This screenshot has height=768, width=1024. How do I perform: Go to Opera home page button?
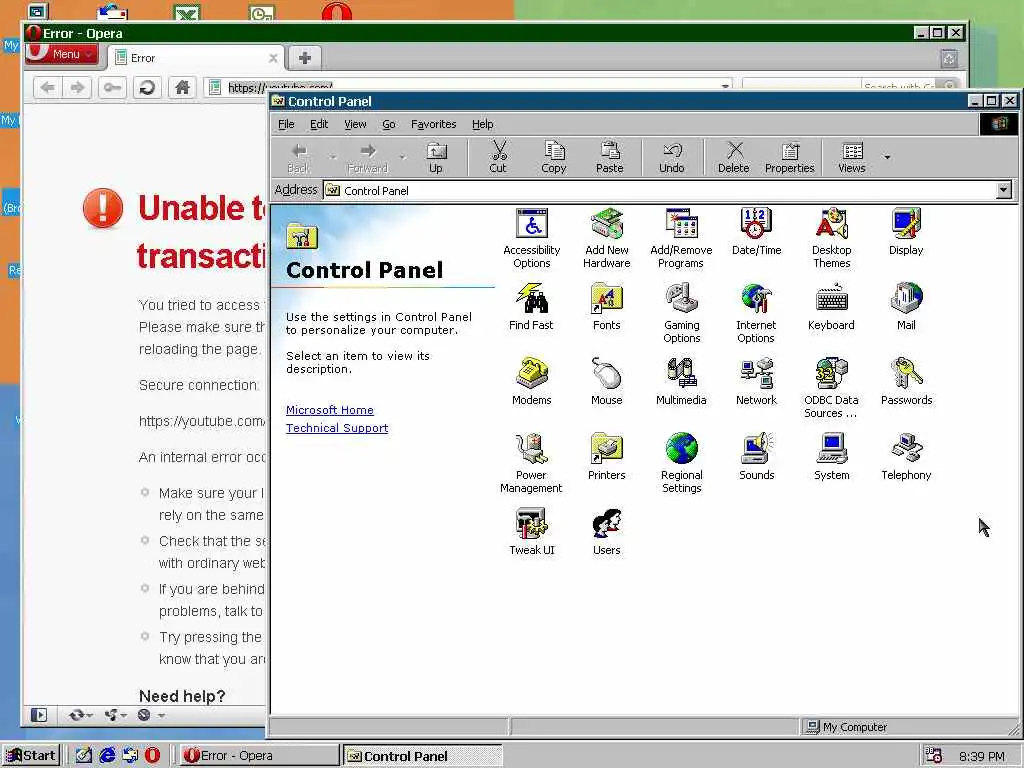(182, 87)
